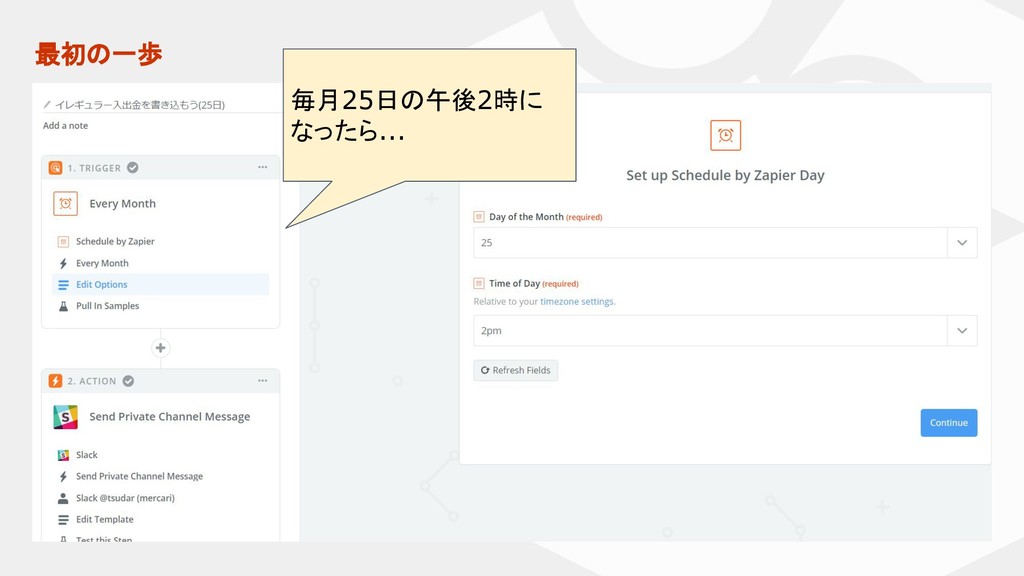Click the Set up Schedule by Zapier Day heading
The image size is (1024, 576).
coord(726,176)
